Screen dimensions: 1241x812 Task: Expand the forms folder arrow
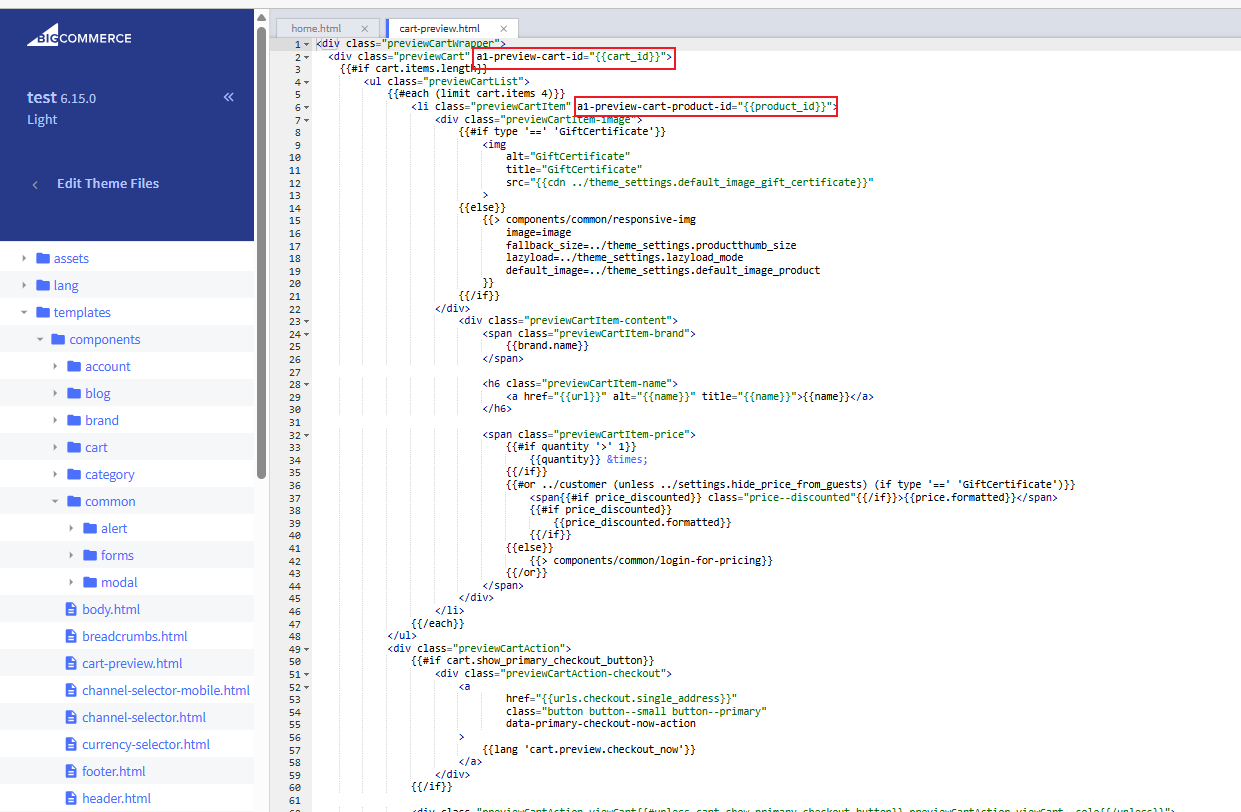pos(72,555)
